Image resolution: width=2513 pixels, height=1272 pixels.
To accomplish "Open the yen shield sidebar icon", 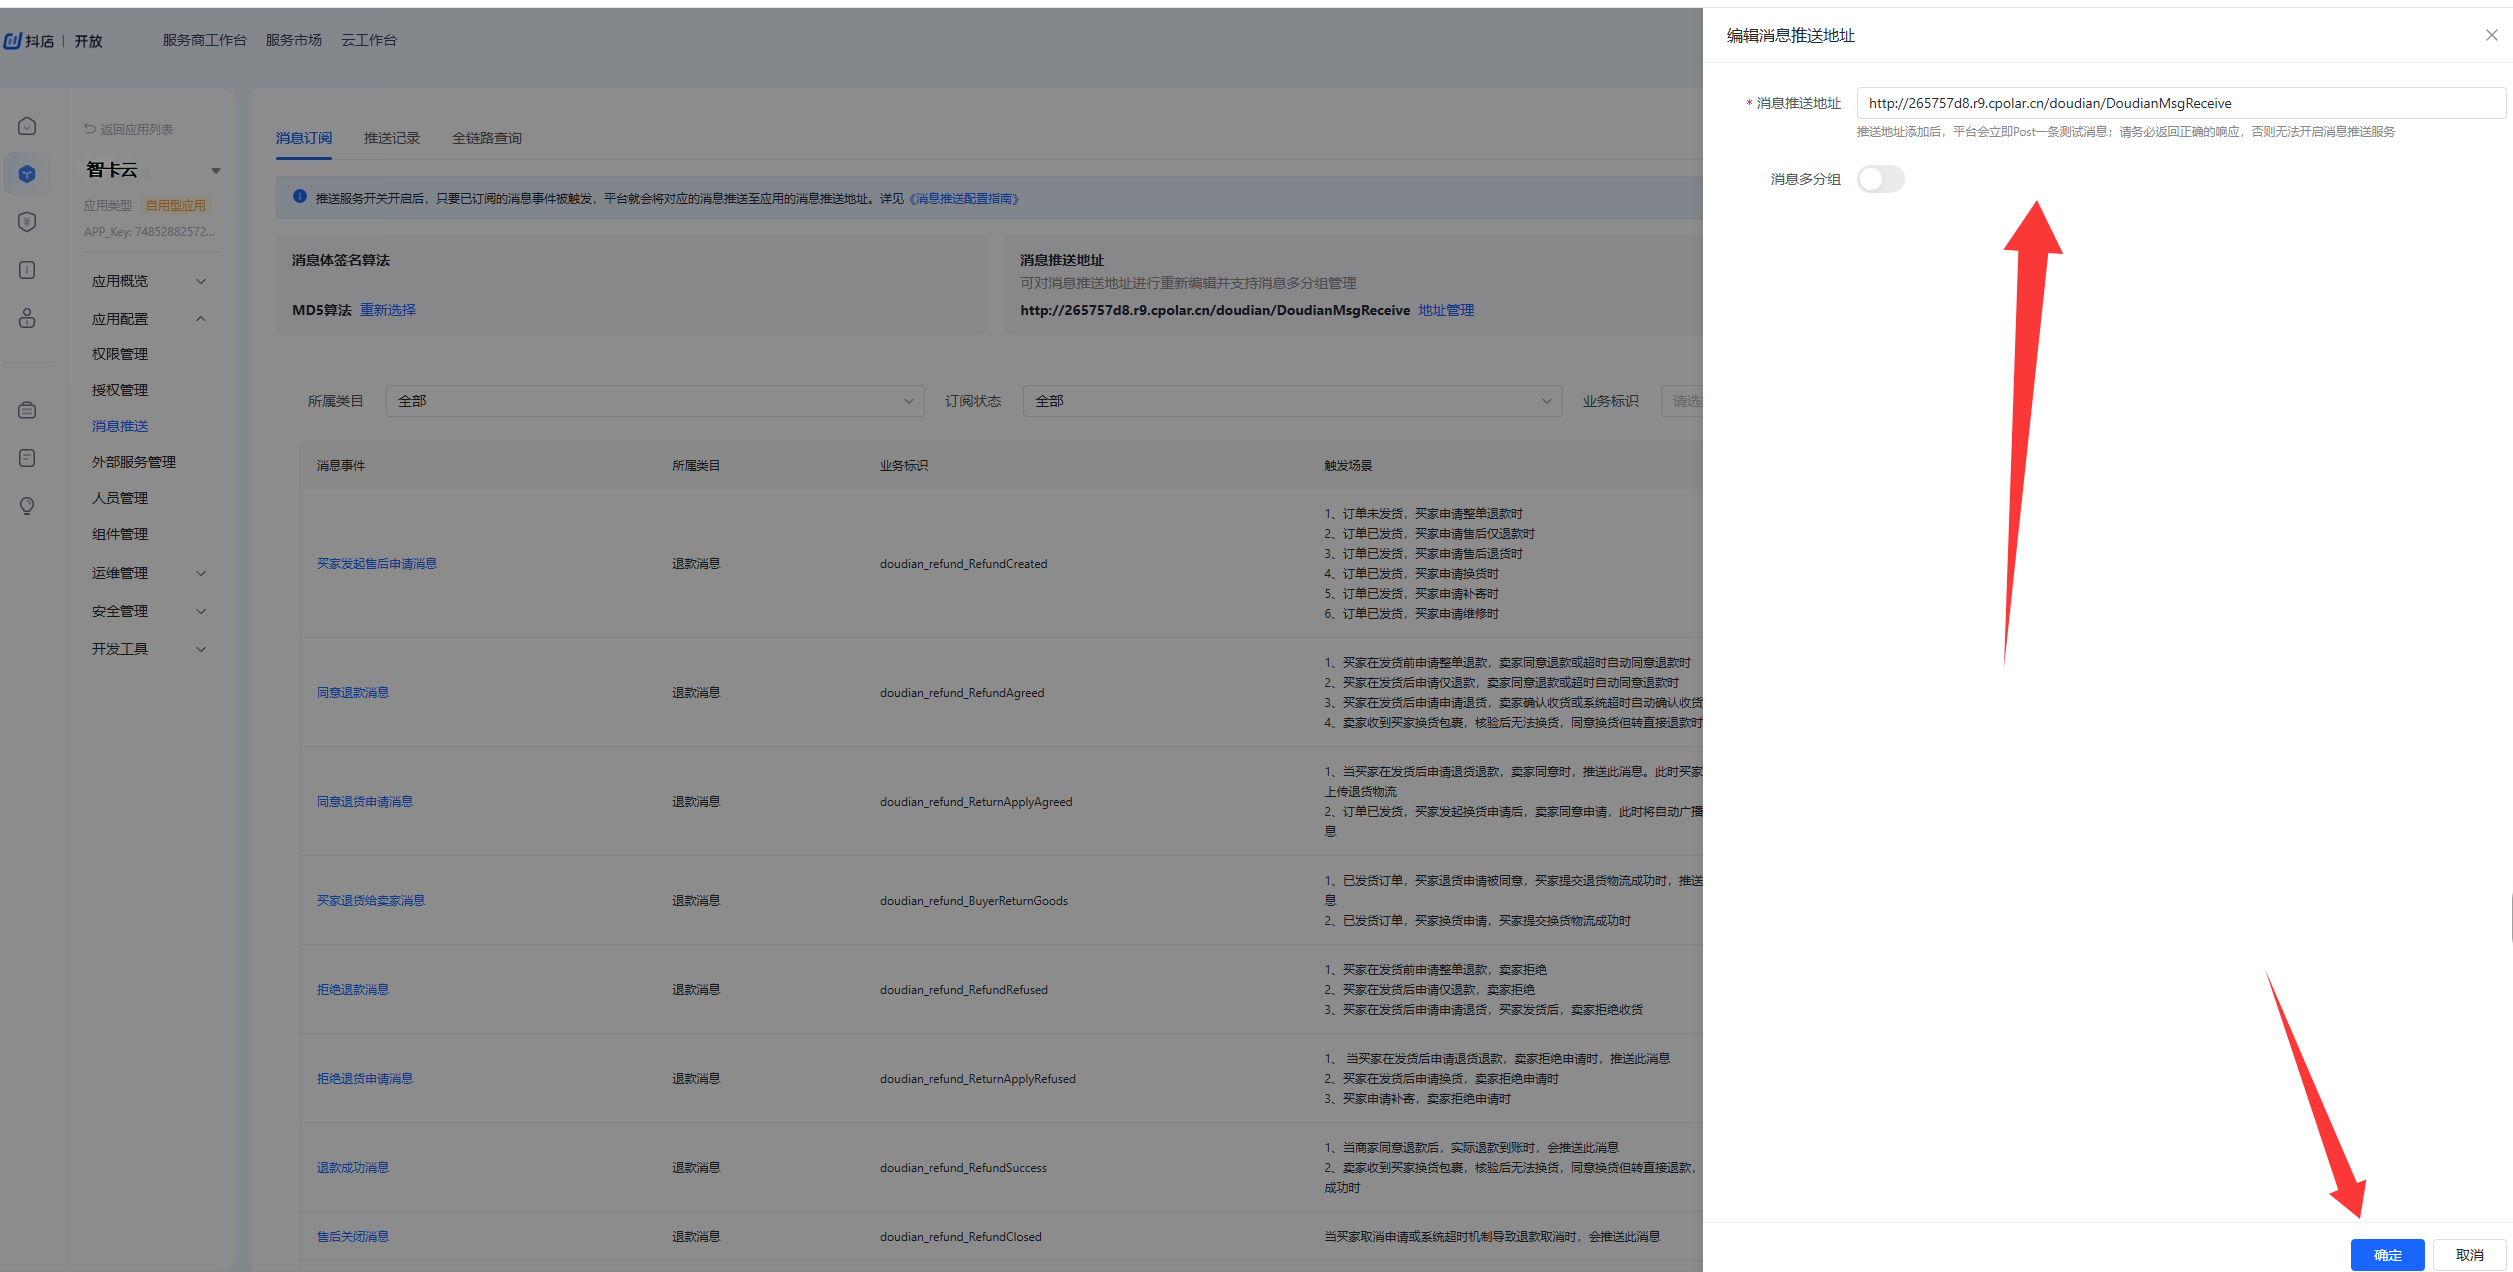I will [27, 222].
